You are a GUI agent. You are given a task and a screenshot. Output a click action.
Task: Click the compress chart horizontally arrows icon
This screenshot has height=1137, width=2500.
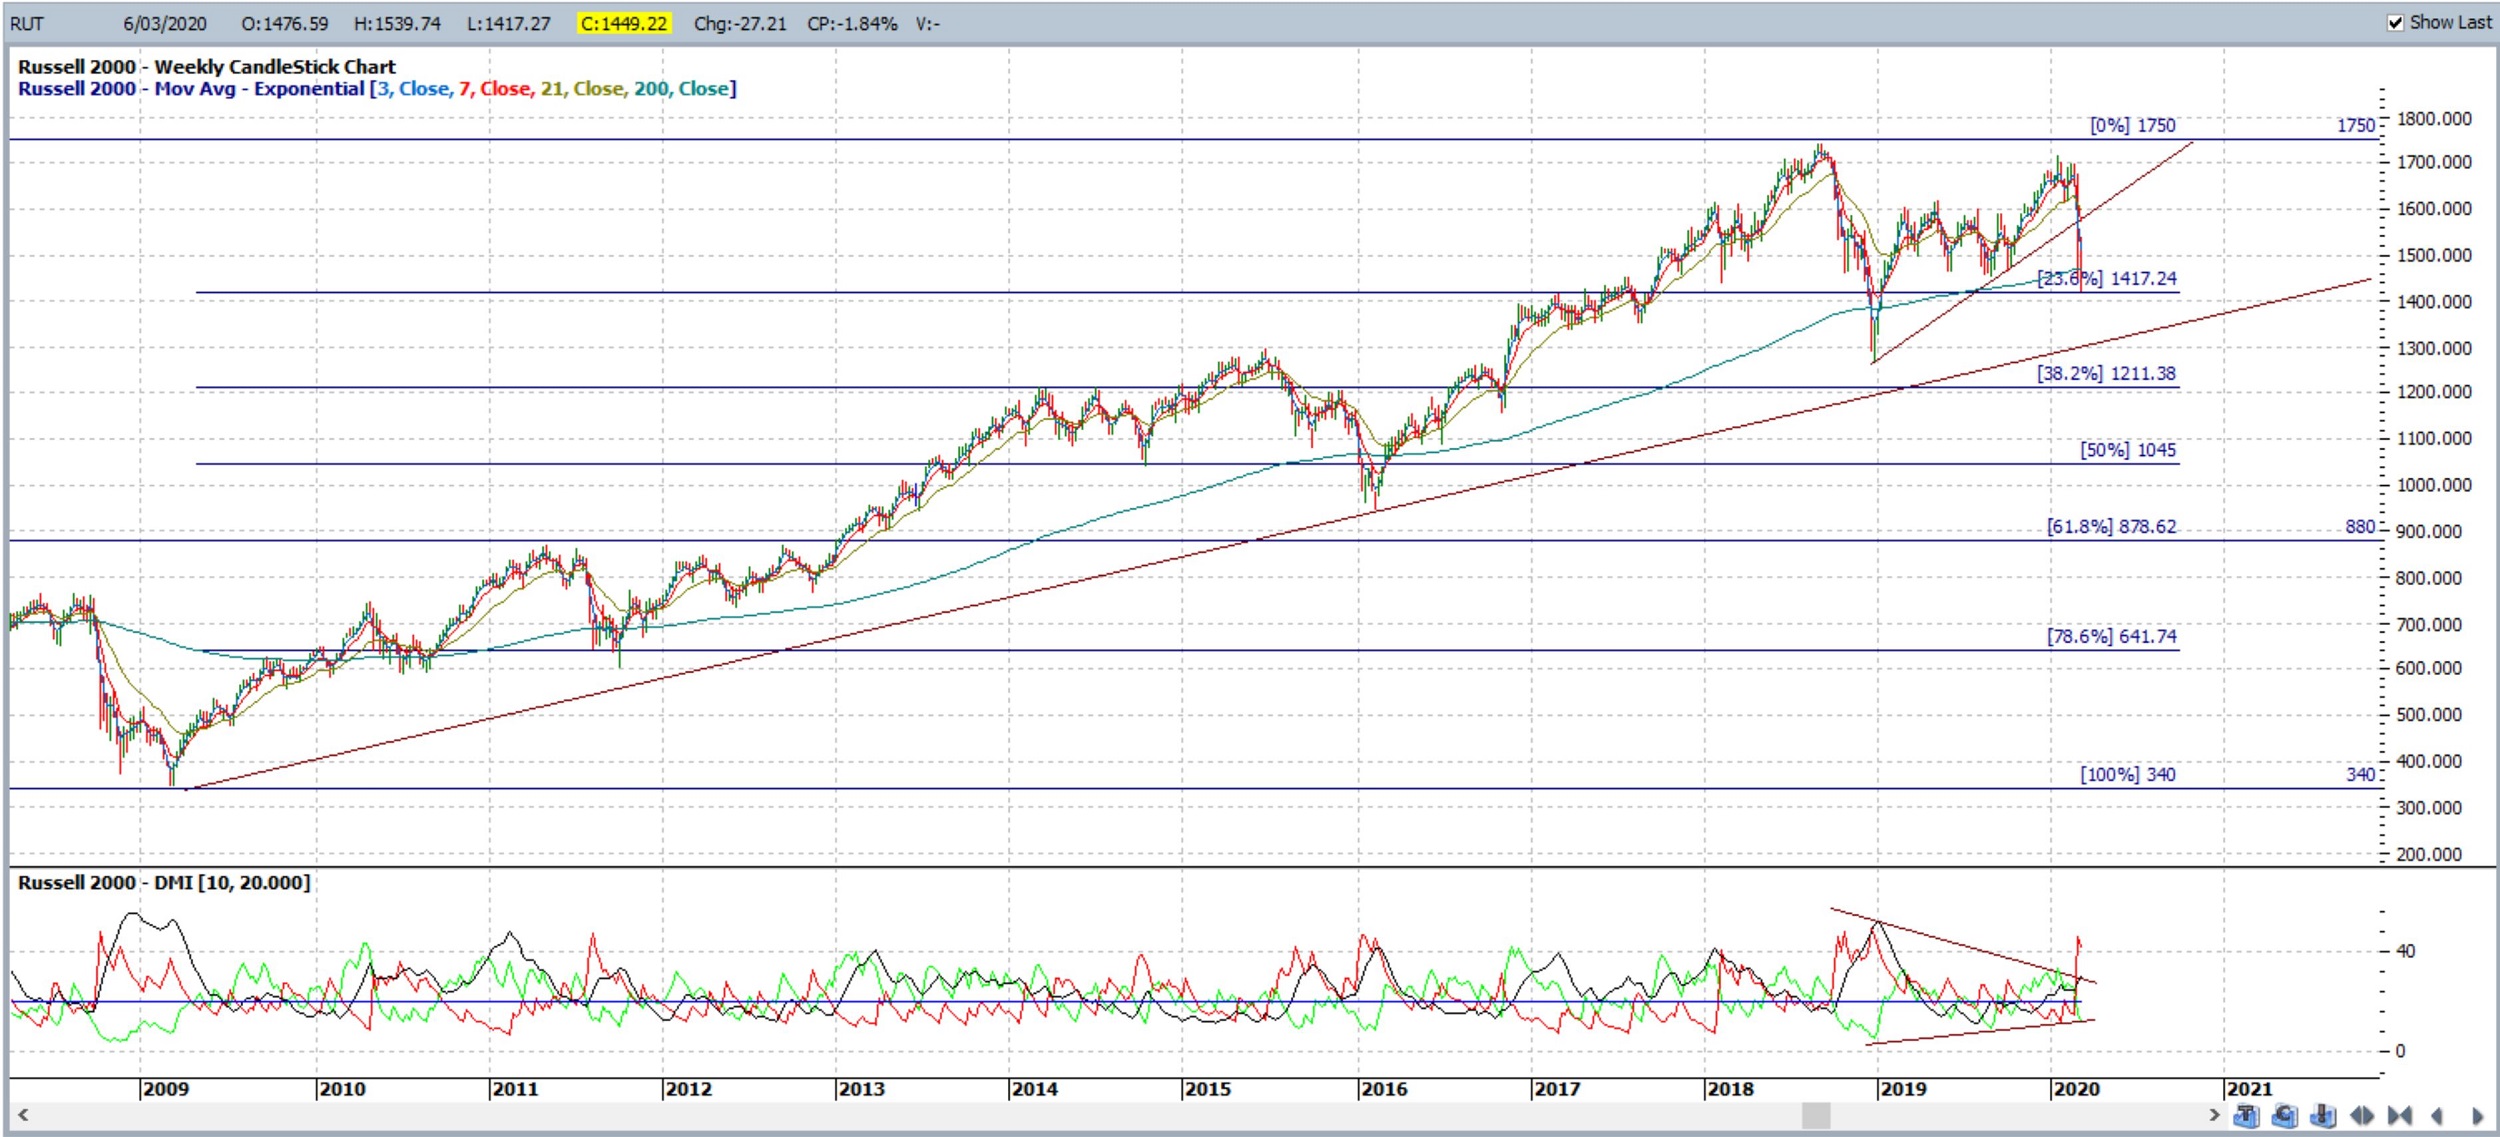pos(2400,1115)
